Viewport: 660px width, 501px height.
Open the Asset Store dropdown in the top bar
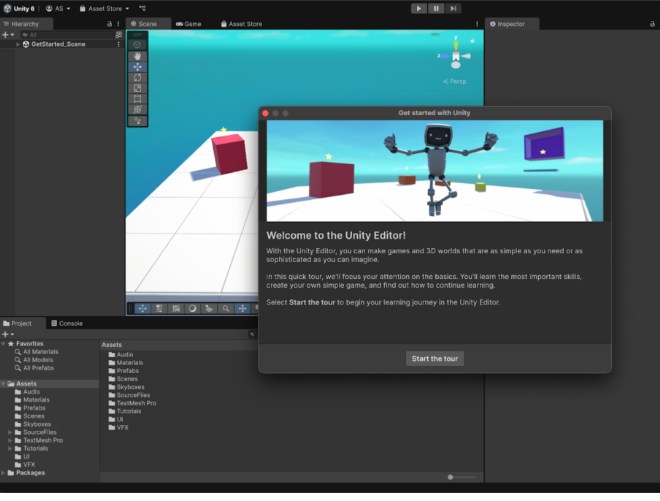pyautogui.click(x=104, y=8)
